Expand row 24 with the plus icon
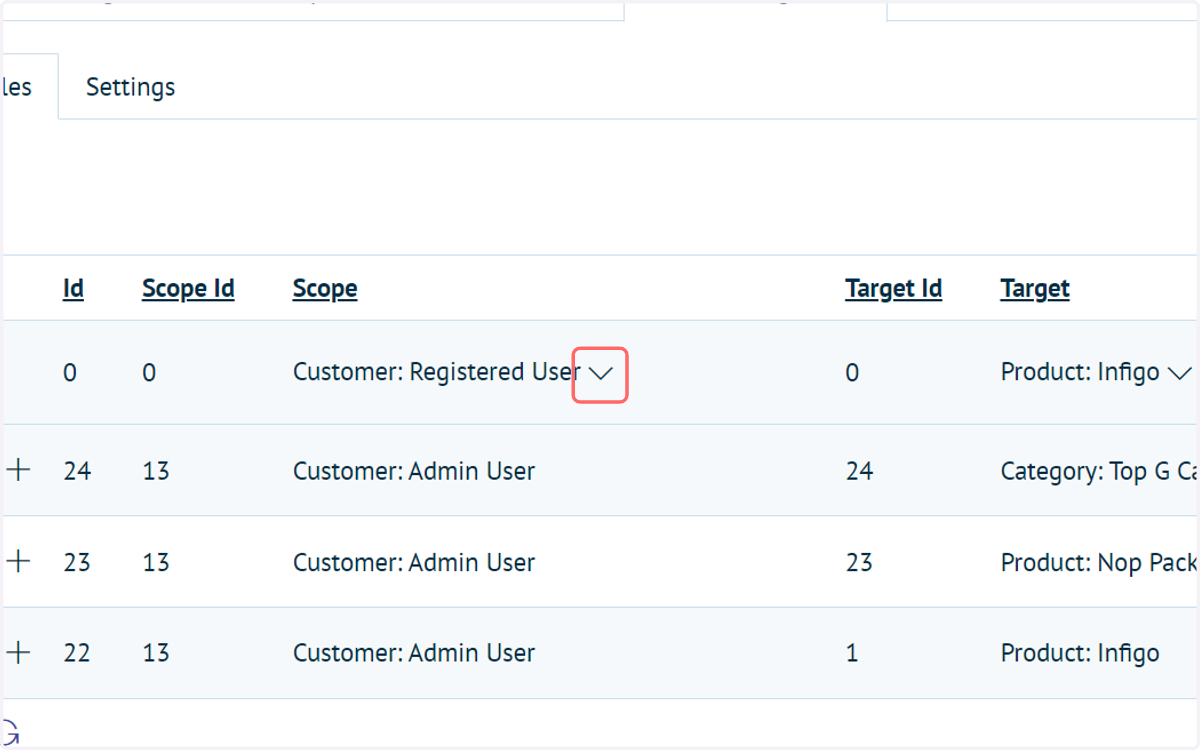The image size is (1200, 750). pyautogui.click(x=19, y=470)
